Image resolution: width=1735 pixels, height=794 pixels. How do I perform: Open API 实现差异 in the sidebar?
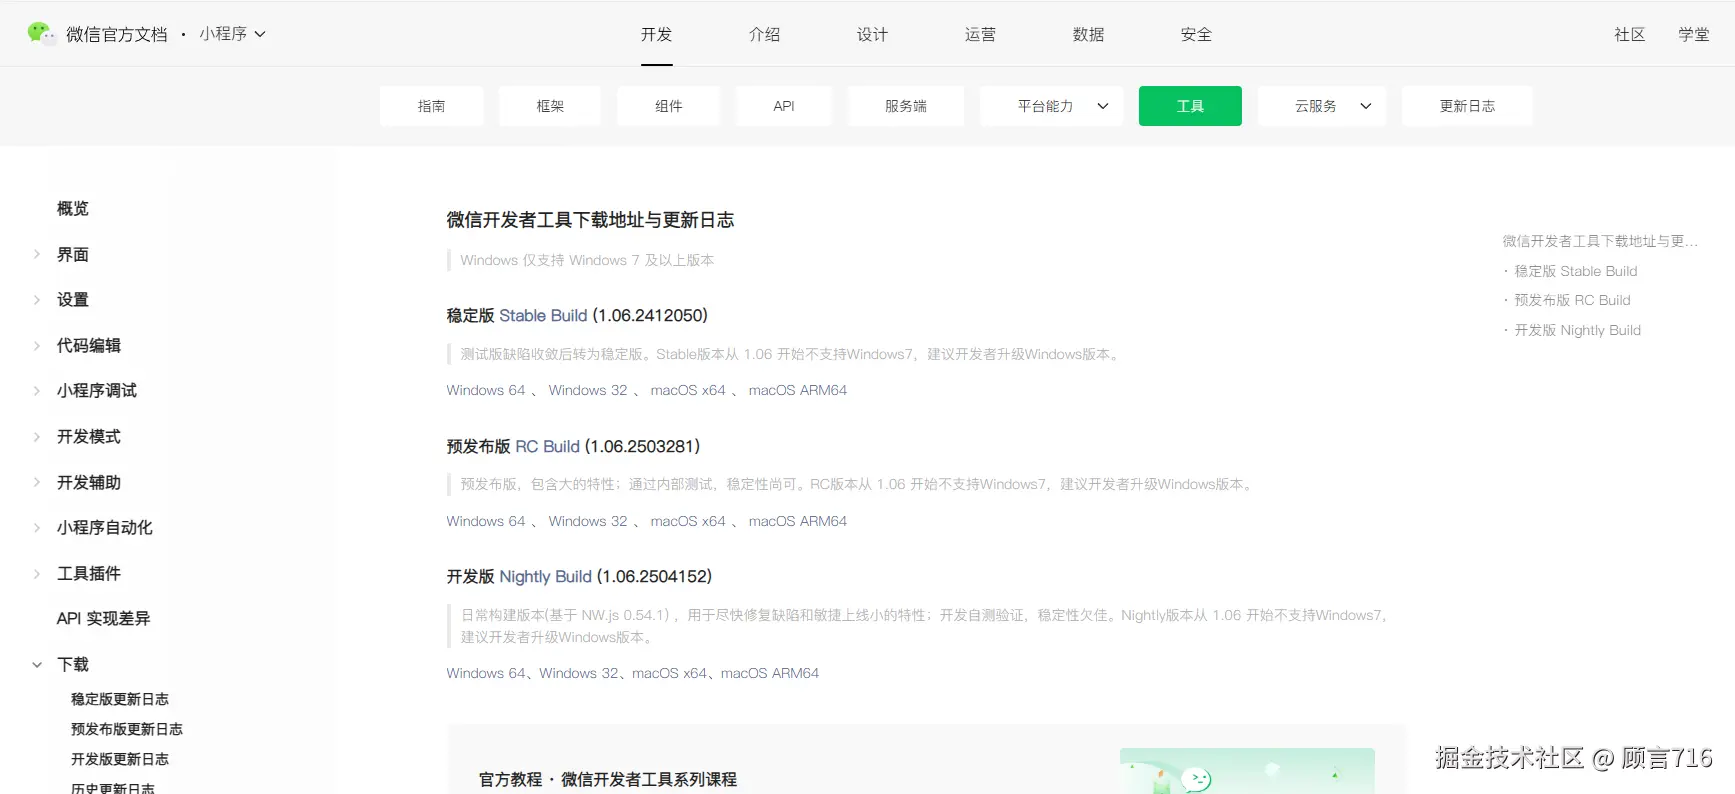[103, 619]
